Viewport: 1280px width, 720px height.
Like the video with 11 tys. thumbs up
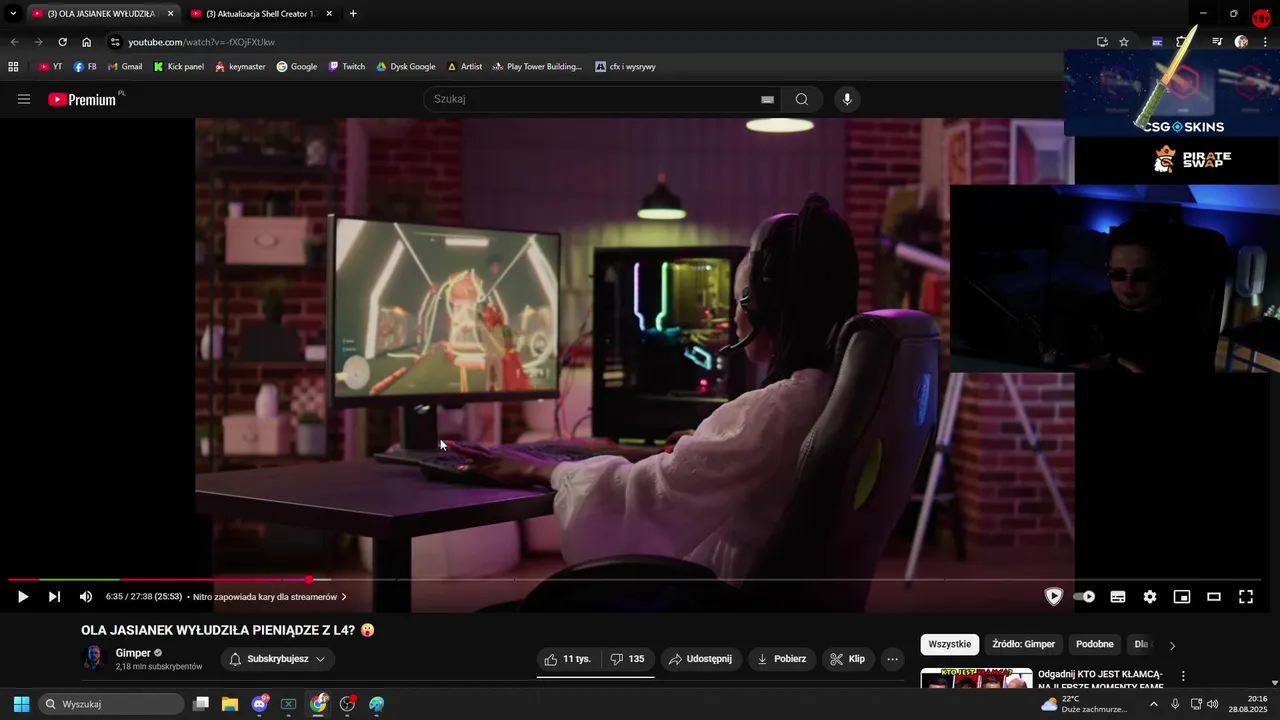[x=568, y=659]
